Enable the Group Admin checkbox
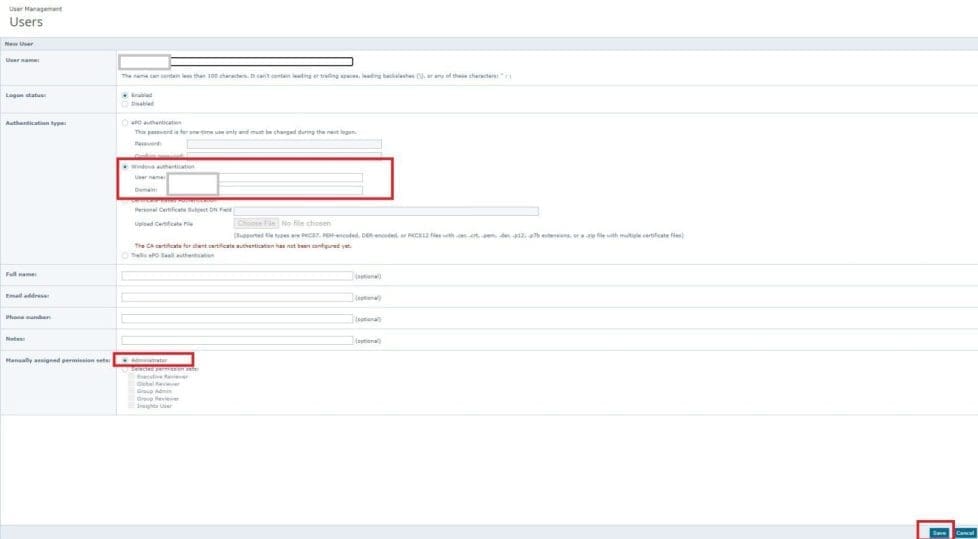The width and height of the screenshot is (978, 539). coord(131,391)
